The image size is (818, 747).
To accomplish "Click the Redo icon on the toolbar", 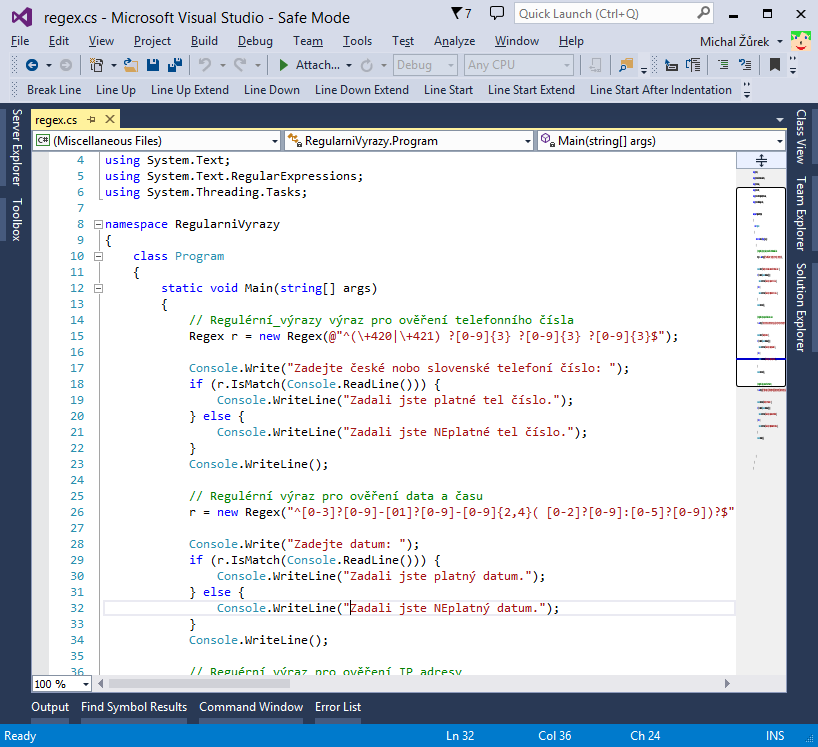I will click(240, 66).
